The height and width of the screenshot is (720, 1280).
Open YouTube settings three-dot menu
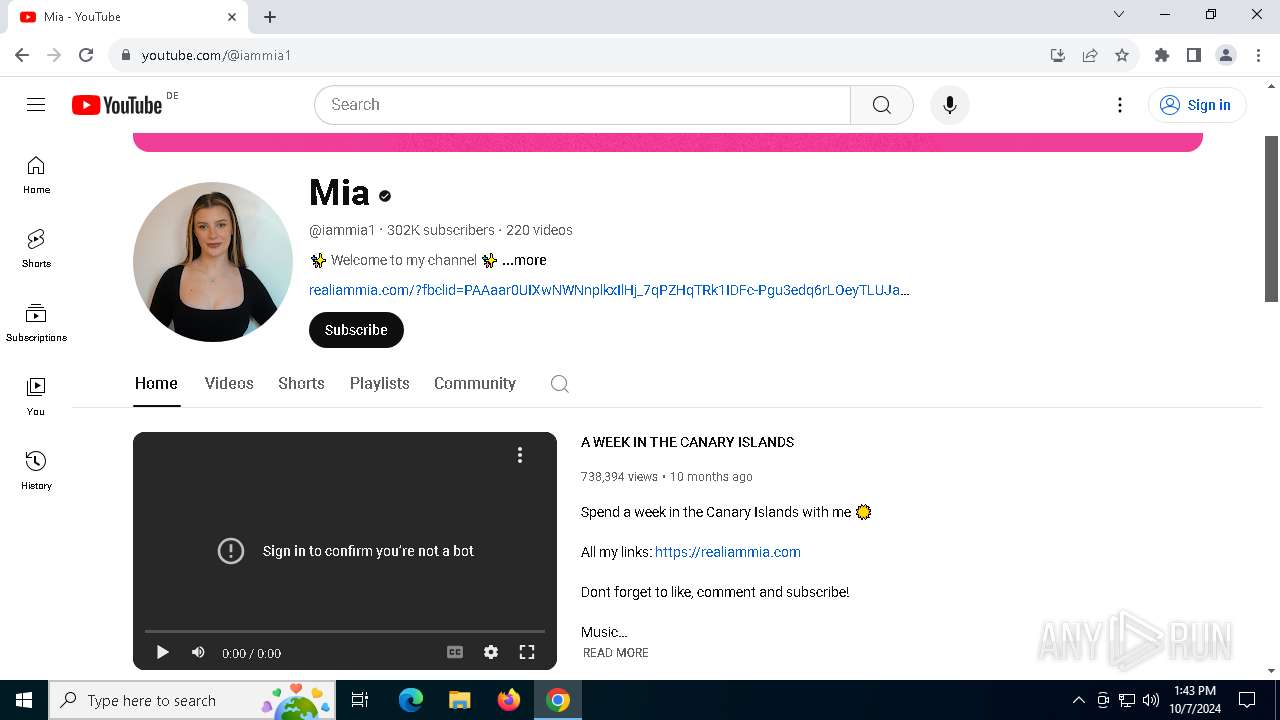click(x=1120, y=105)
